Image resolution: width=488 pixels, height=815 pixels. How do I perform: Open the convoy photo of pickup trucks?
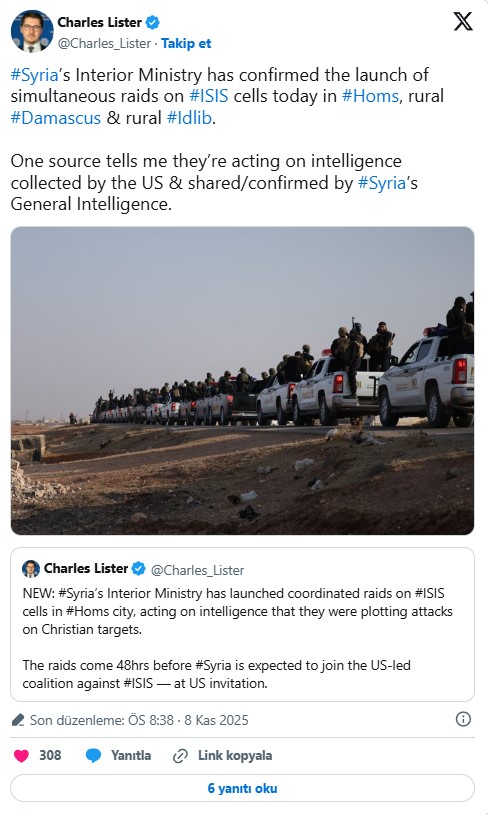[x=242, y=380]
